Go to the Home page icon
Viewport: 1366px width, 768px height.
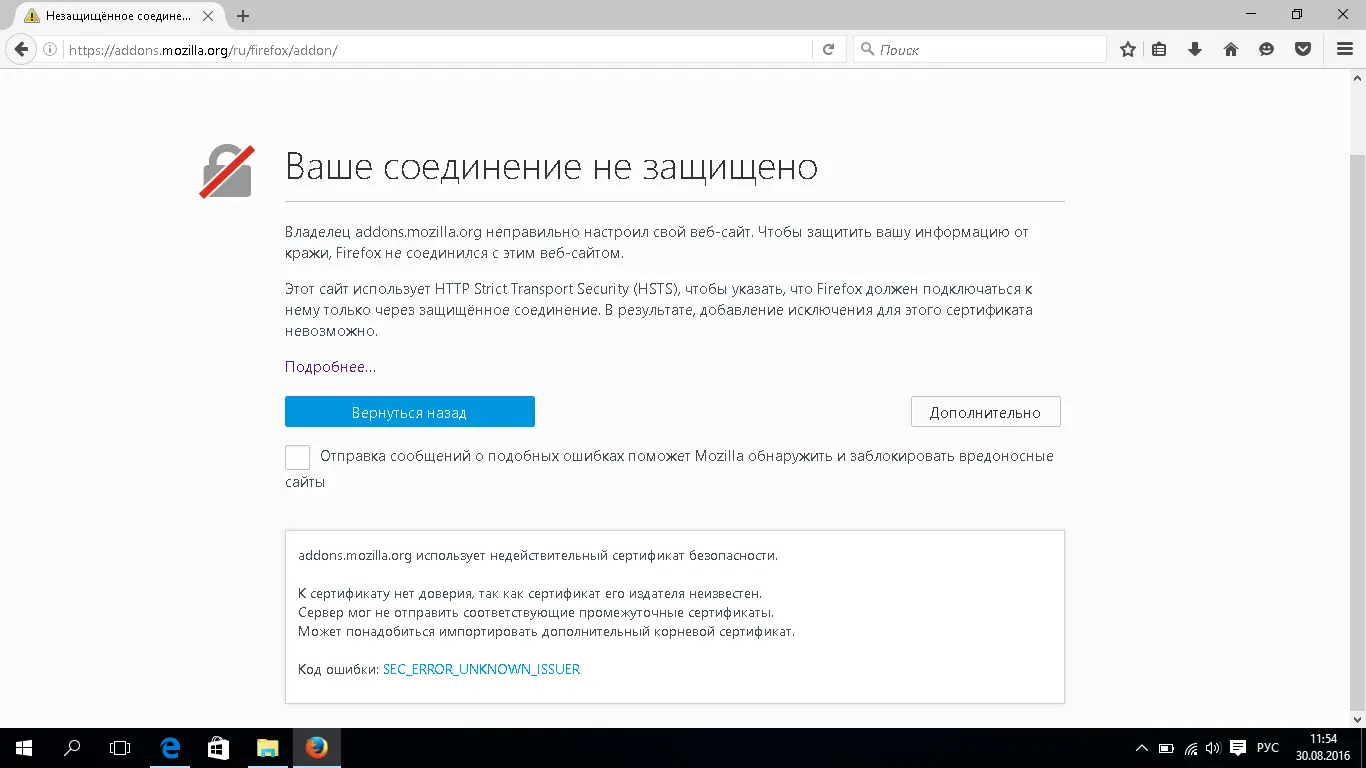pyautogui.click(x=1231, y=49)
